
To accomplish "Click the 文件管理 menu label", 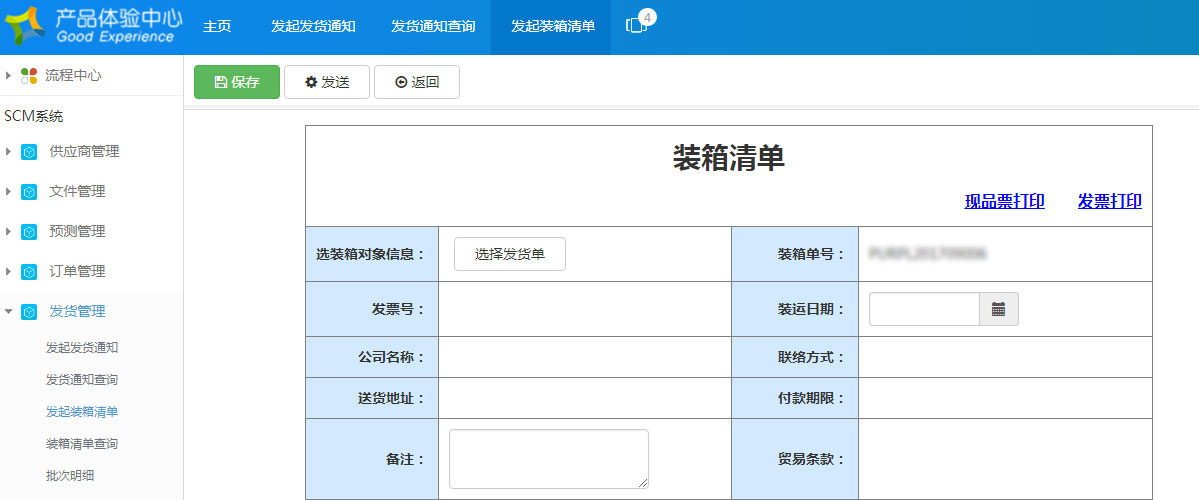I will click(x=77, y=191).
